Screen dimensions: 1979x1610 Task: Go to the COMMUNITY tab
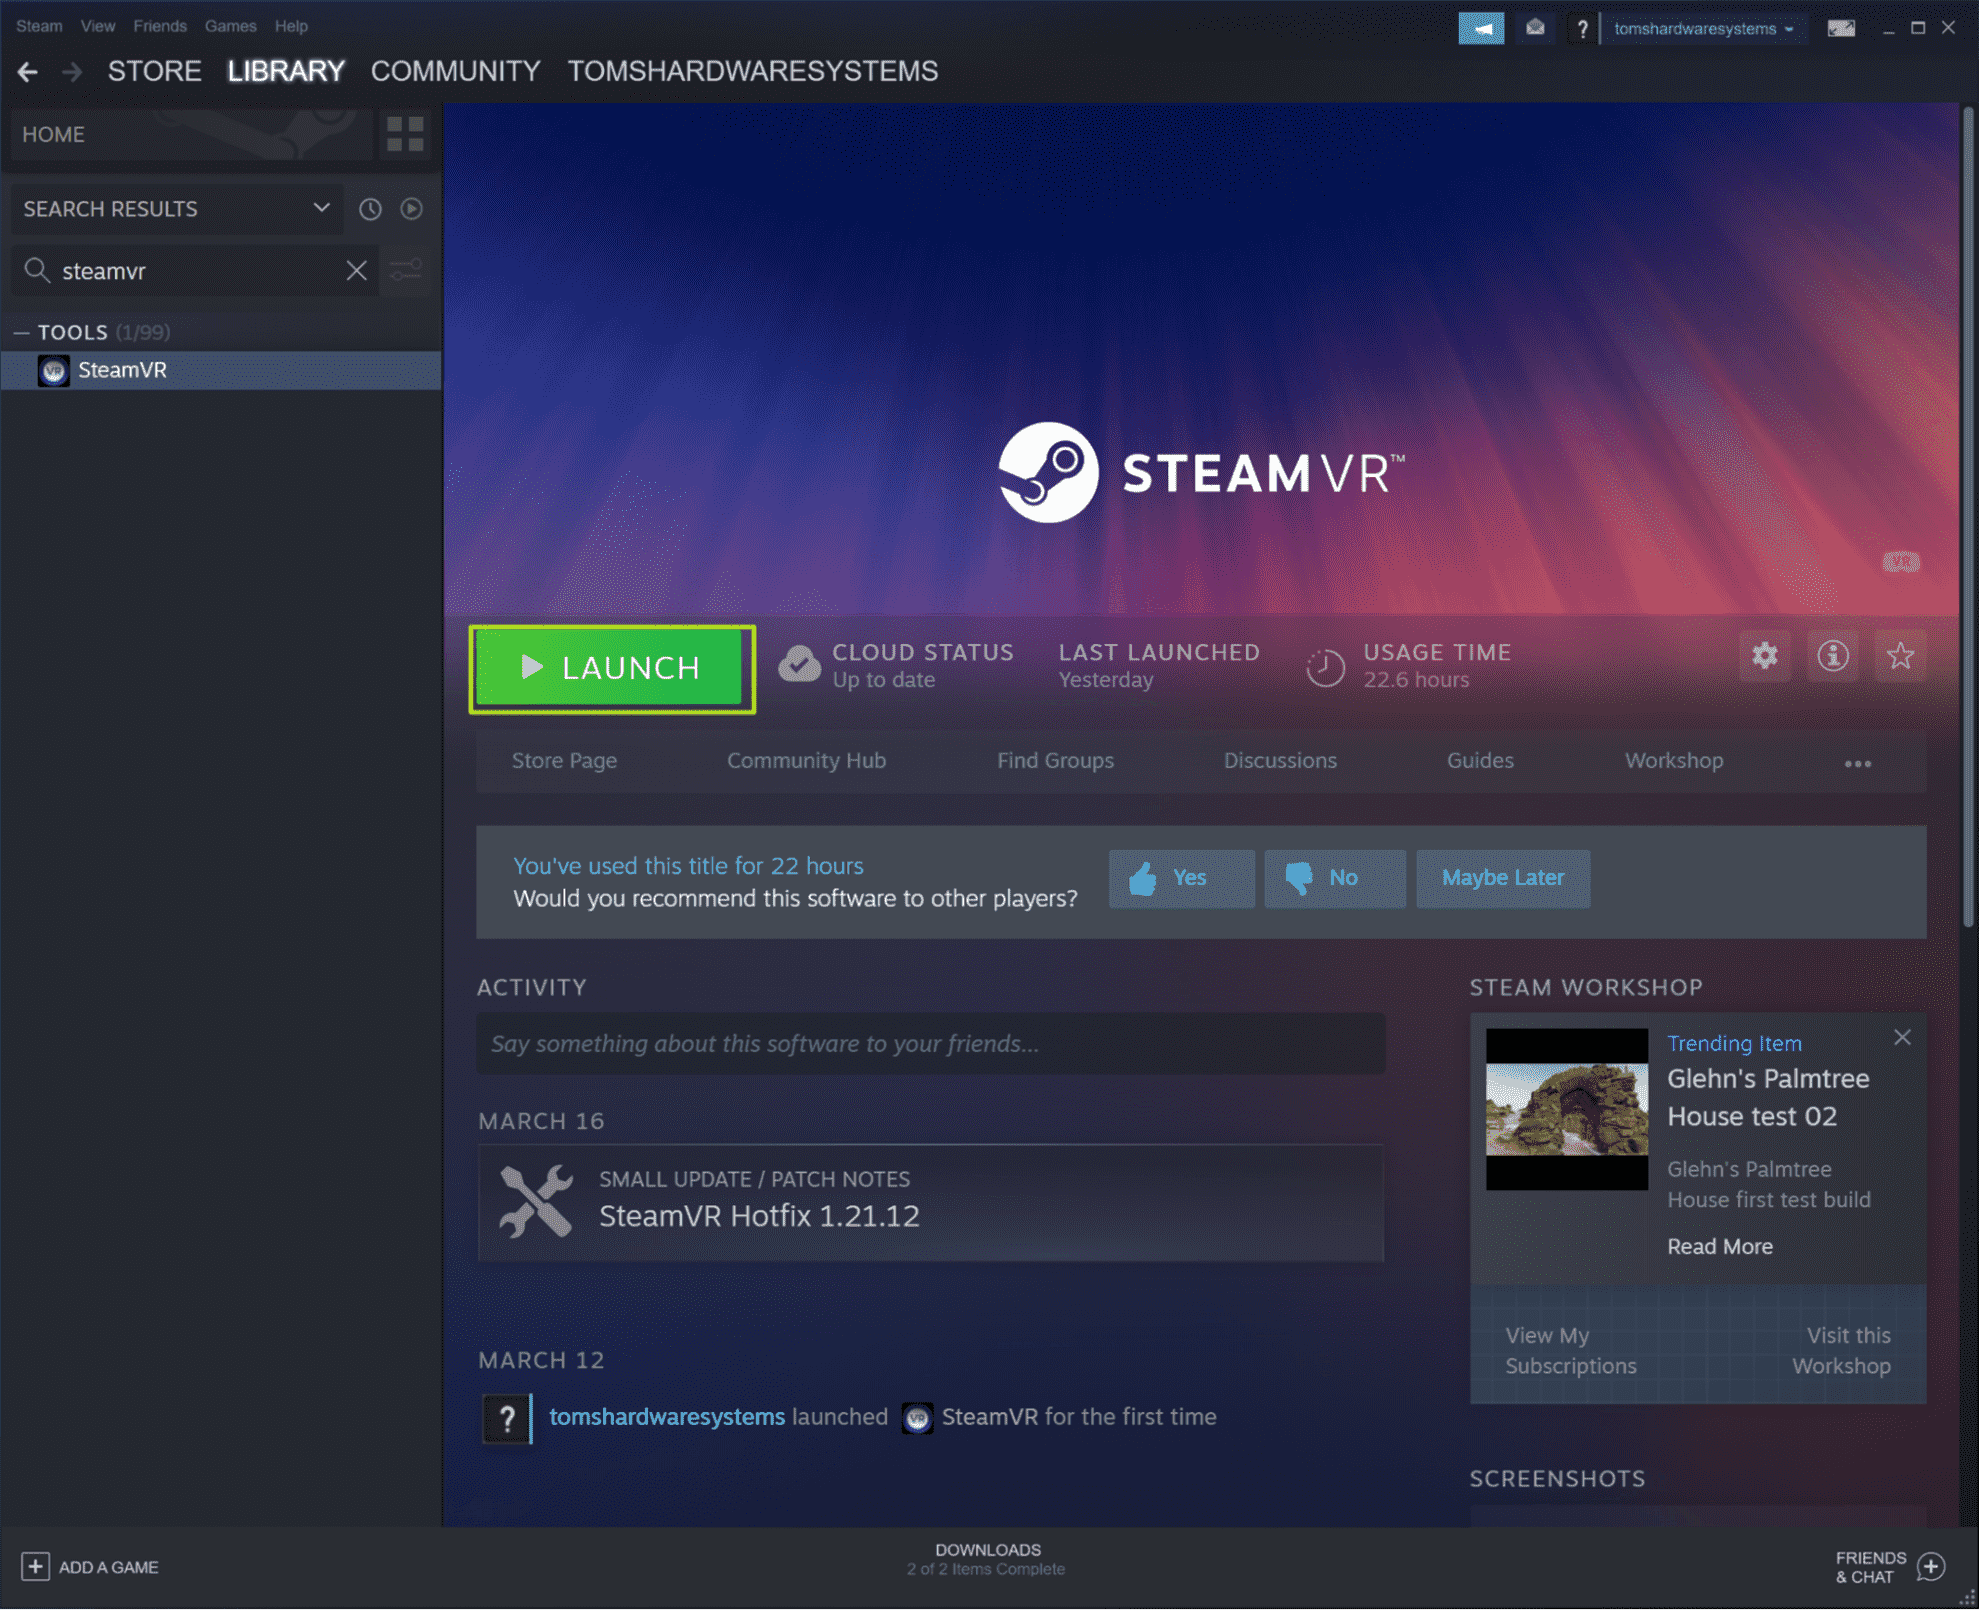(455, 72)
